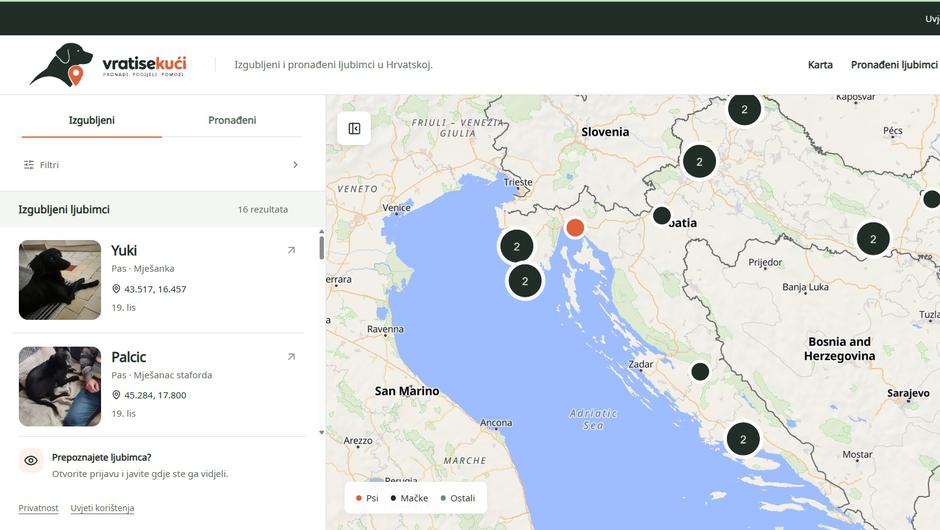Open Palcic listing via the arrow icon
The height and width of the screenshot is (530, 940).
coord(291,357)
